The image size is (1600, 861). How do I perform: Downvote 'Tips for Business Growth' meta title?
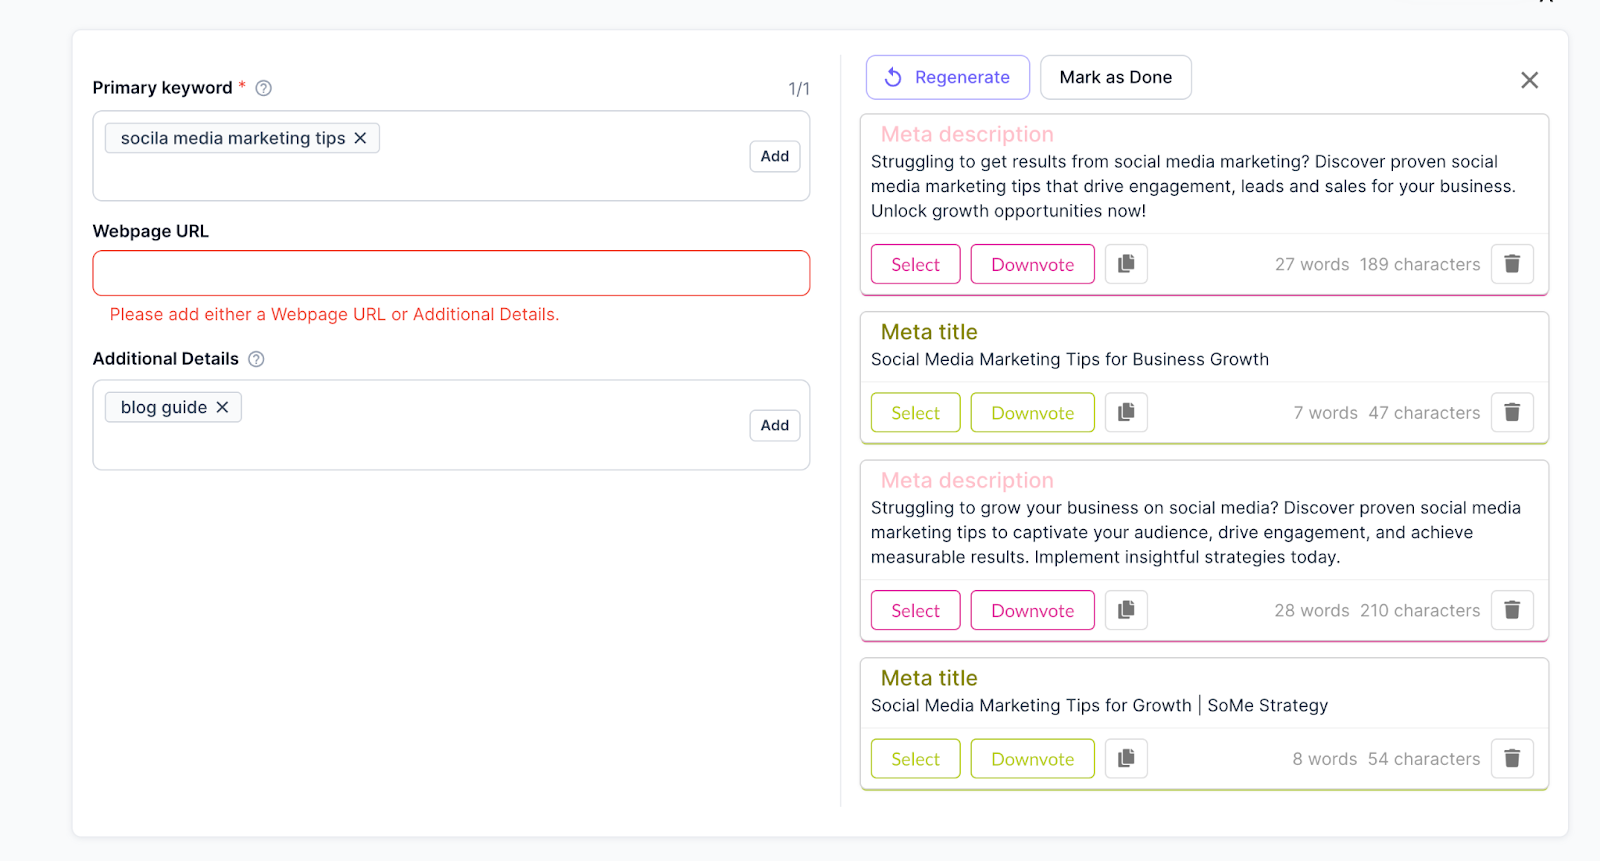coord(1033,412)
